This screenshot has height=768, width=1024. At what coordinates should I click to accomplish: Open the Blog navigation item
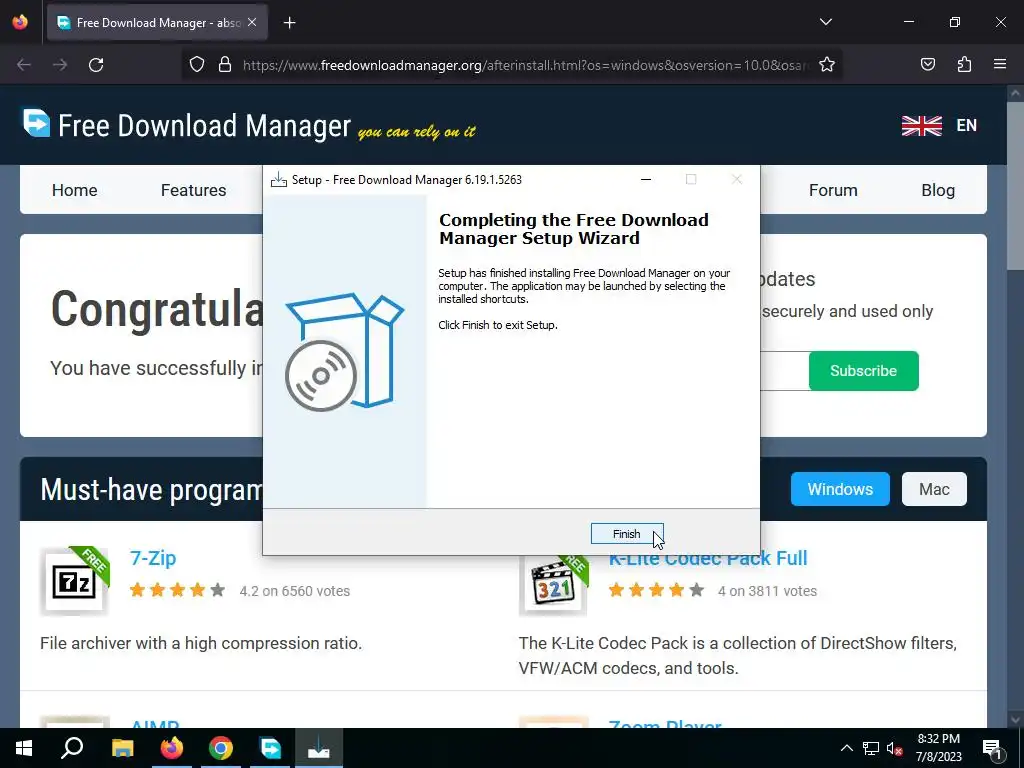point(938,190)
